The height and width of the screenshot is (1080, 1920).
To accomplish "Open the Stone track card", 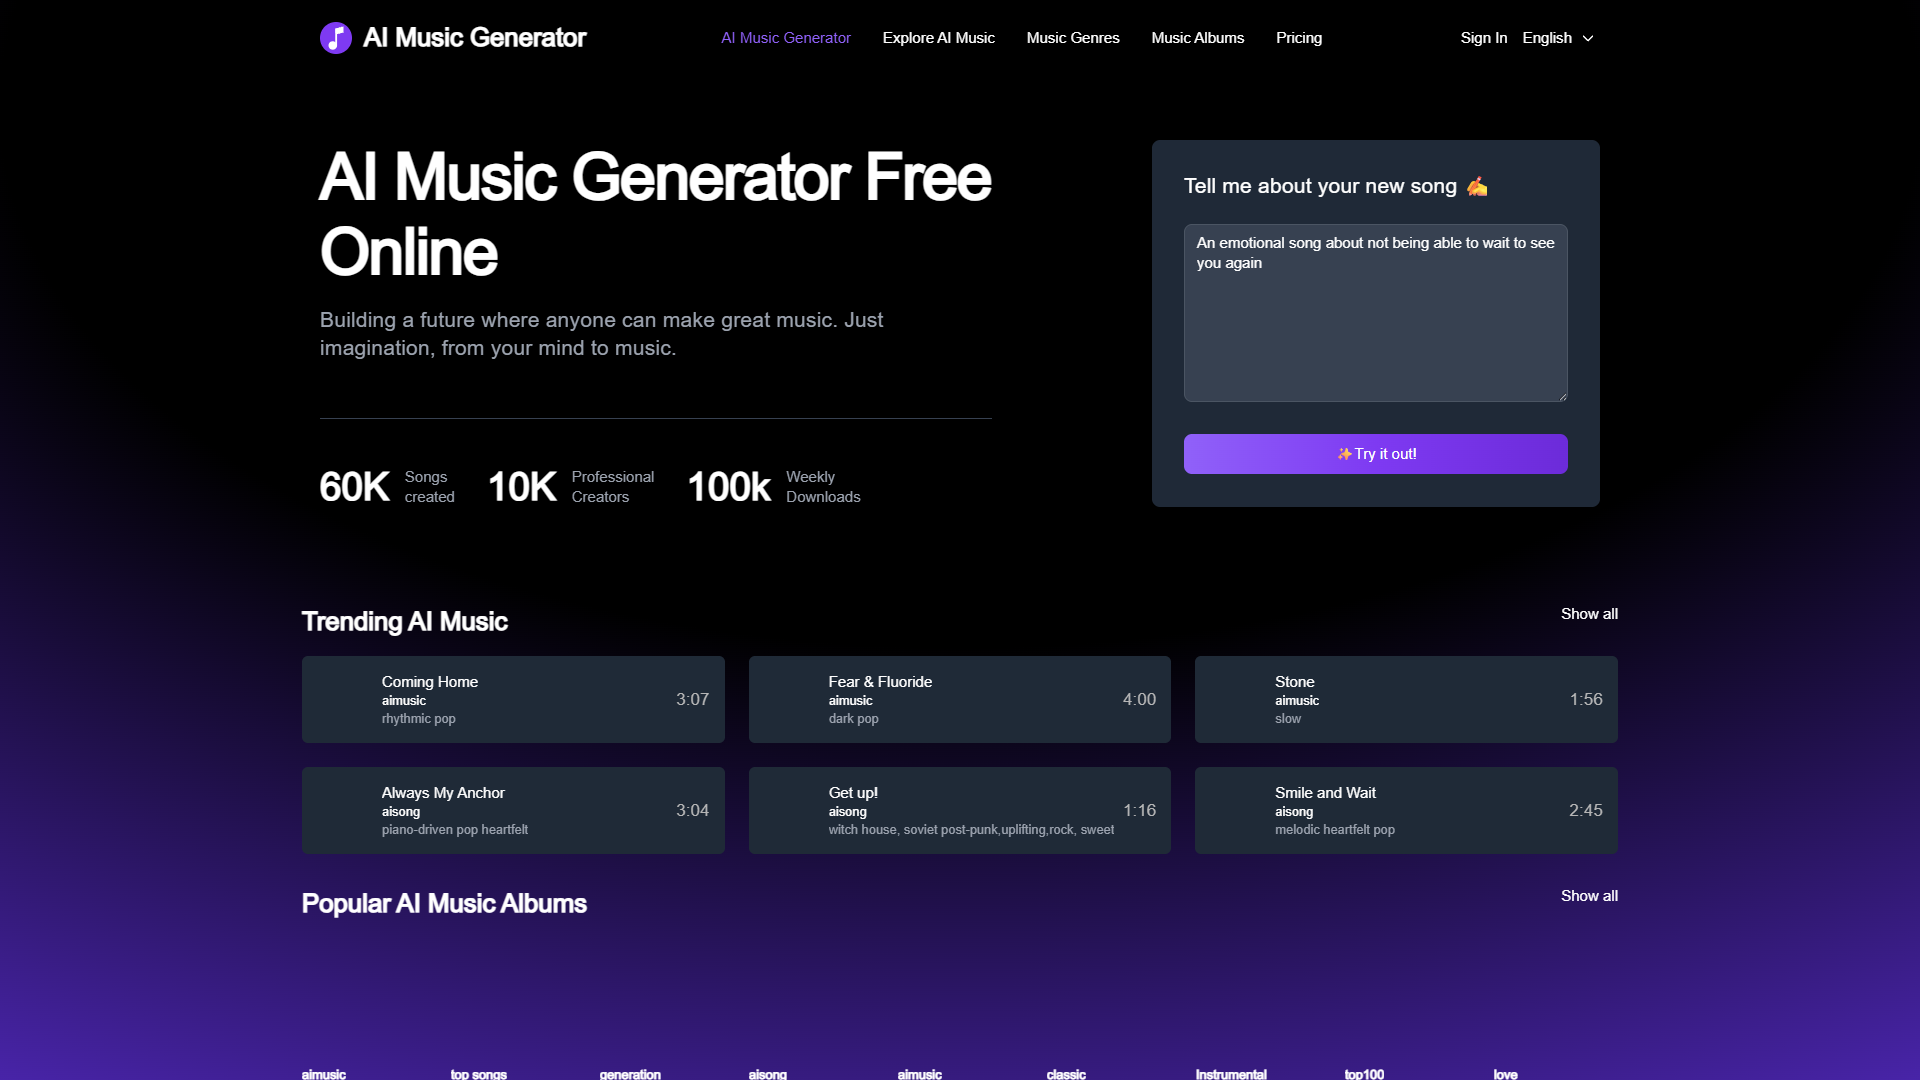I will pos(1406,699).
